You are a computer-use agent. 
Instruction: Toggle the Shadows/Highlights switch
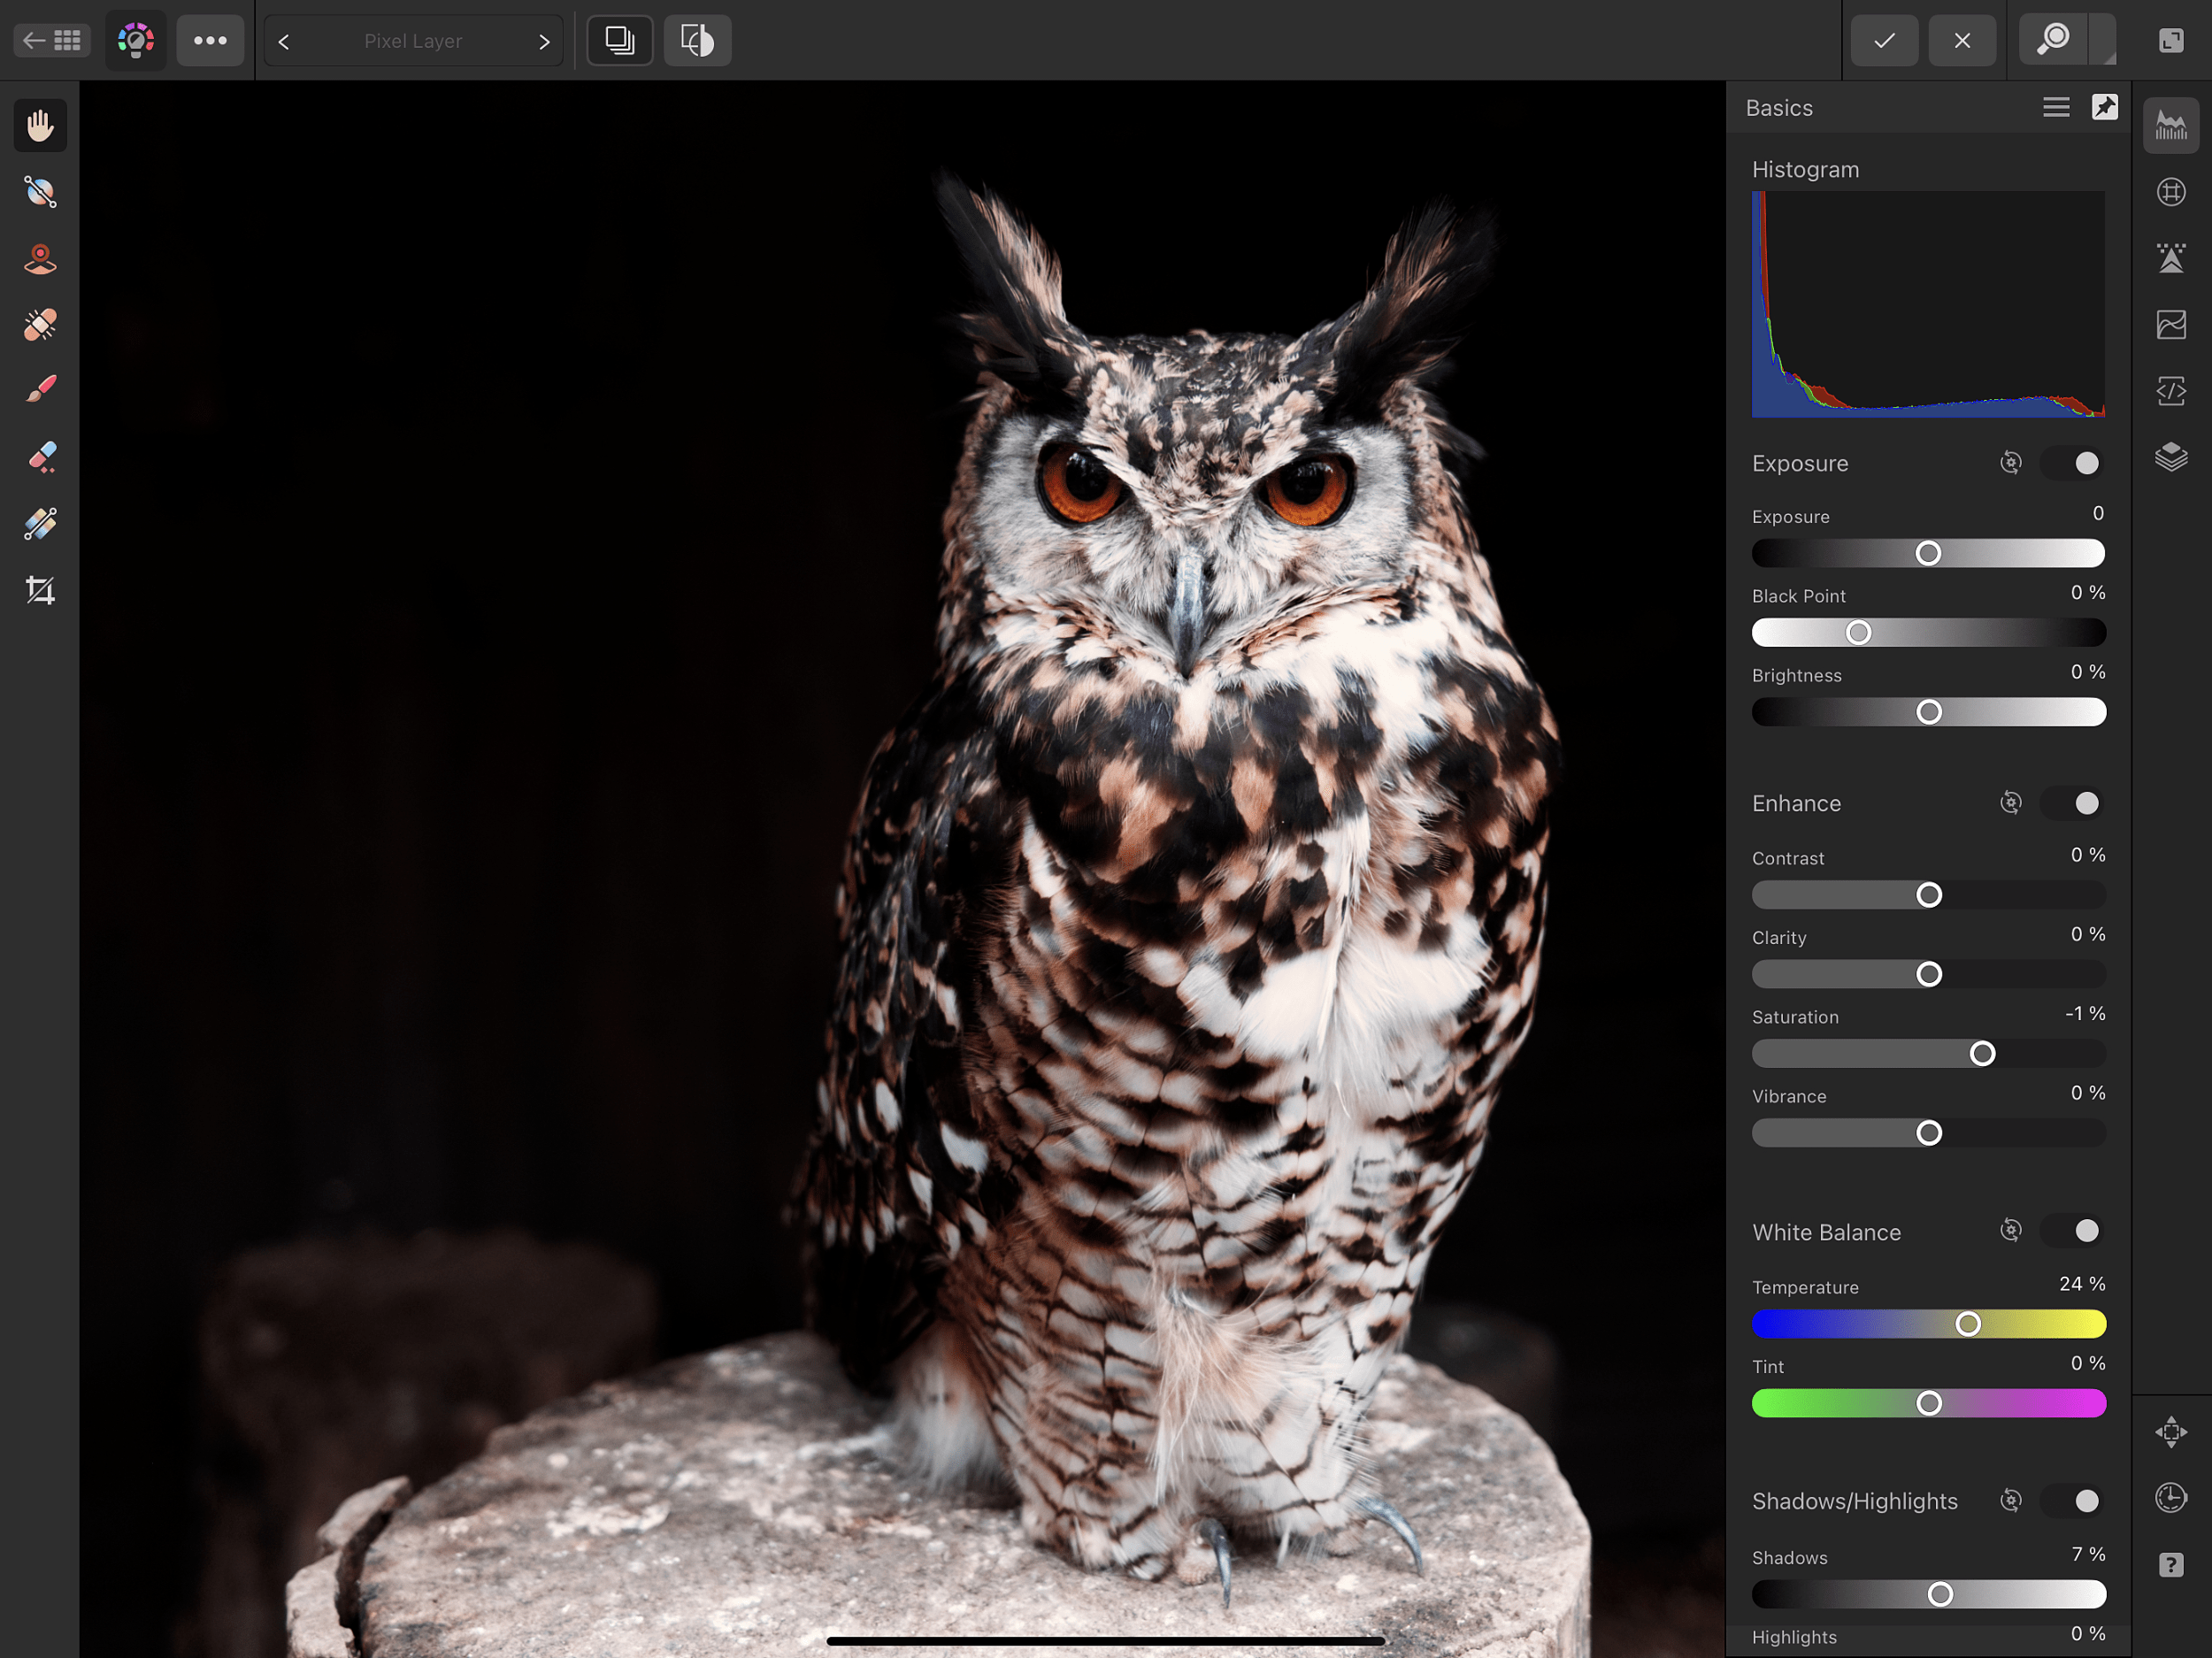2074,1501
